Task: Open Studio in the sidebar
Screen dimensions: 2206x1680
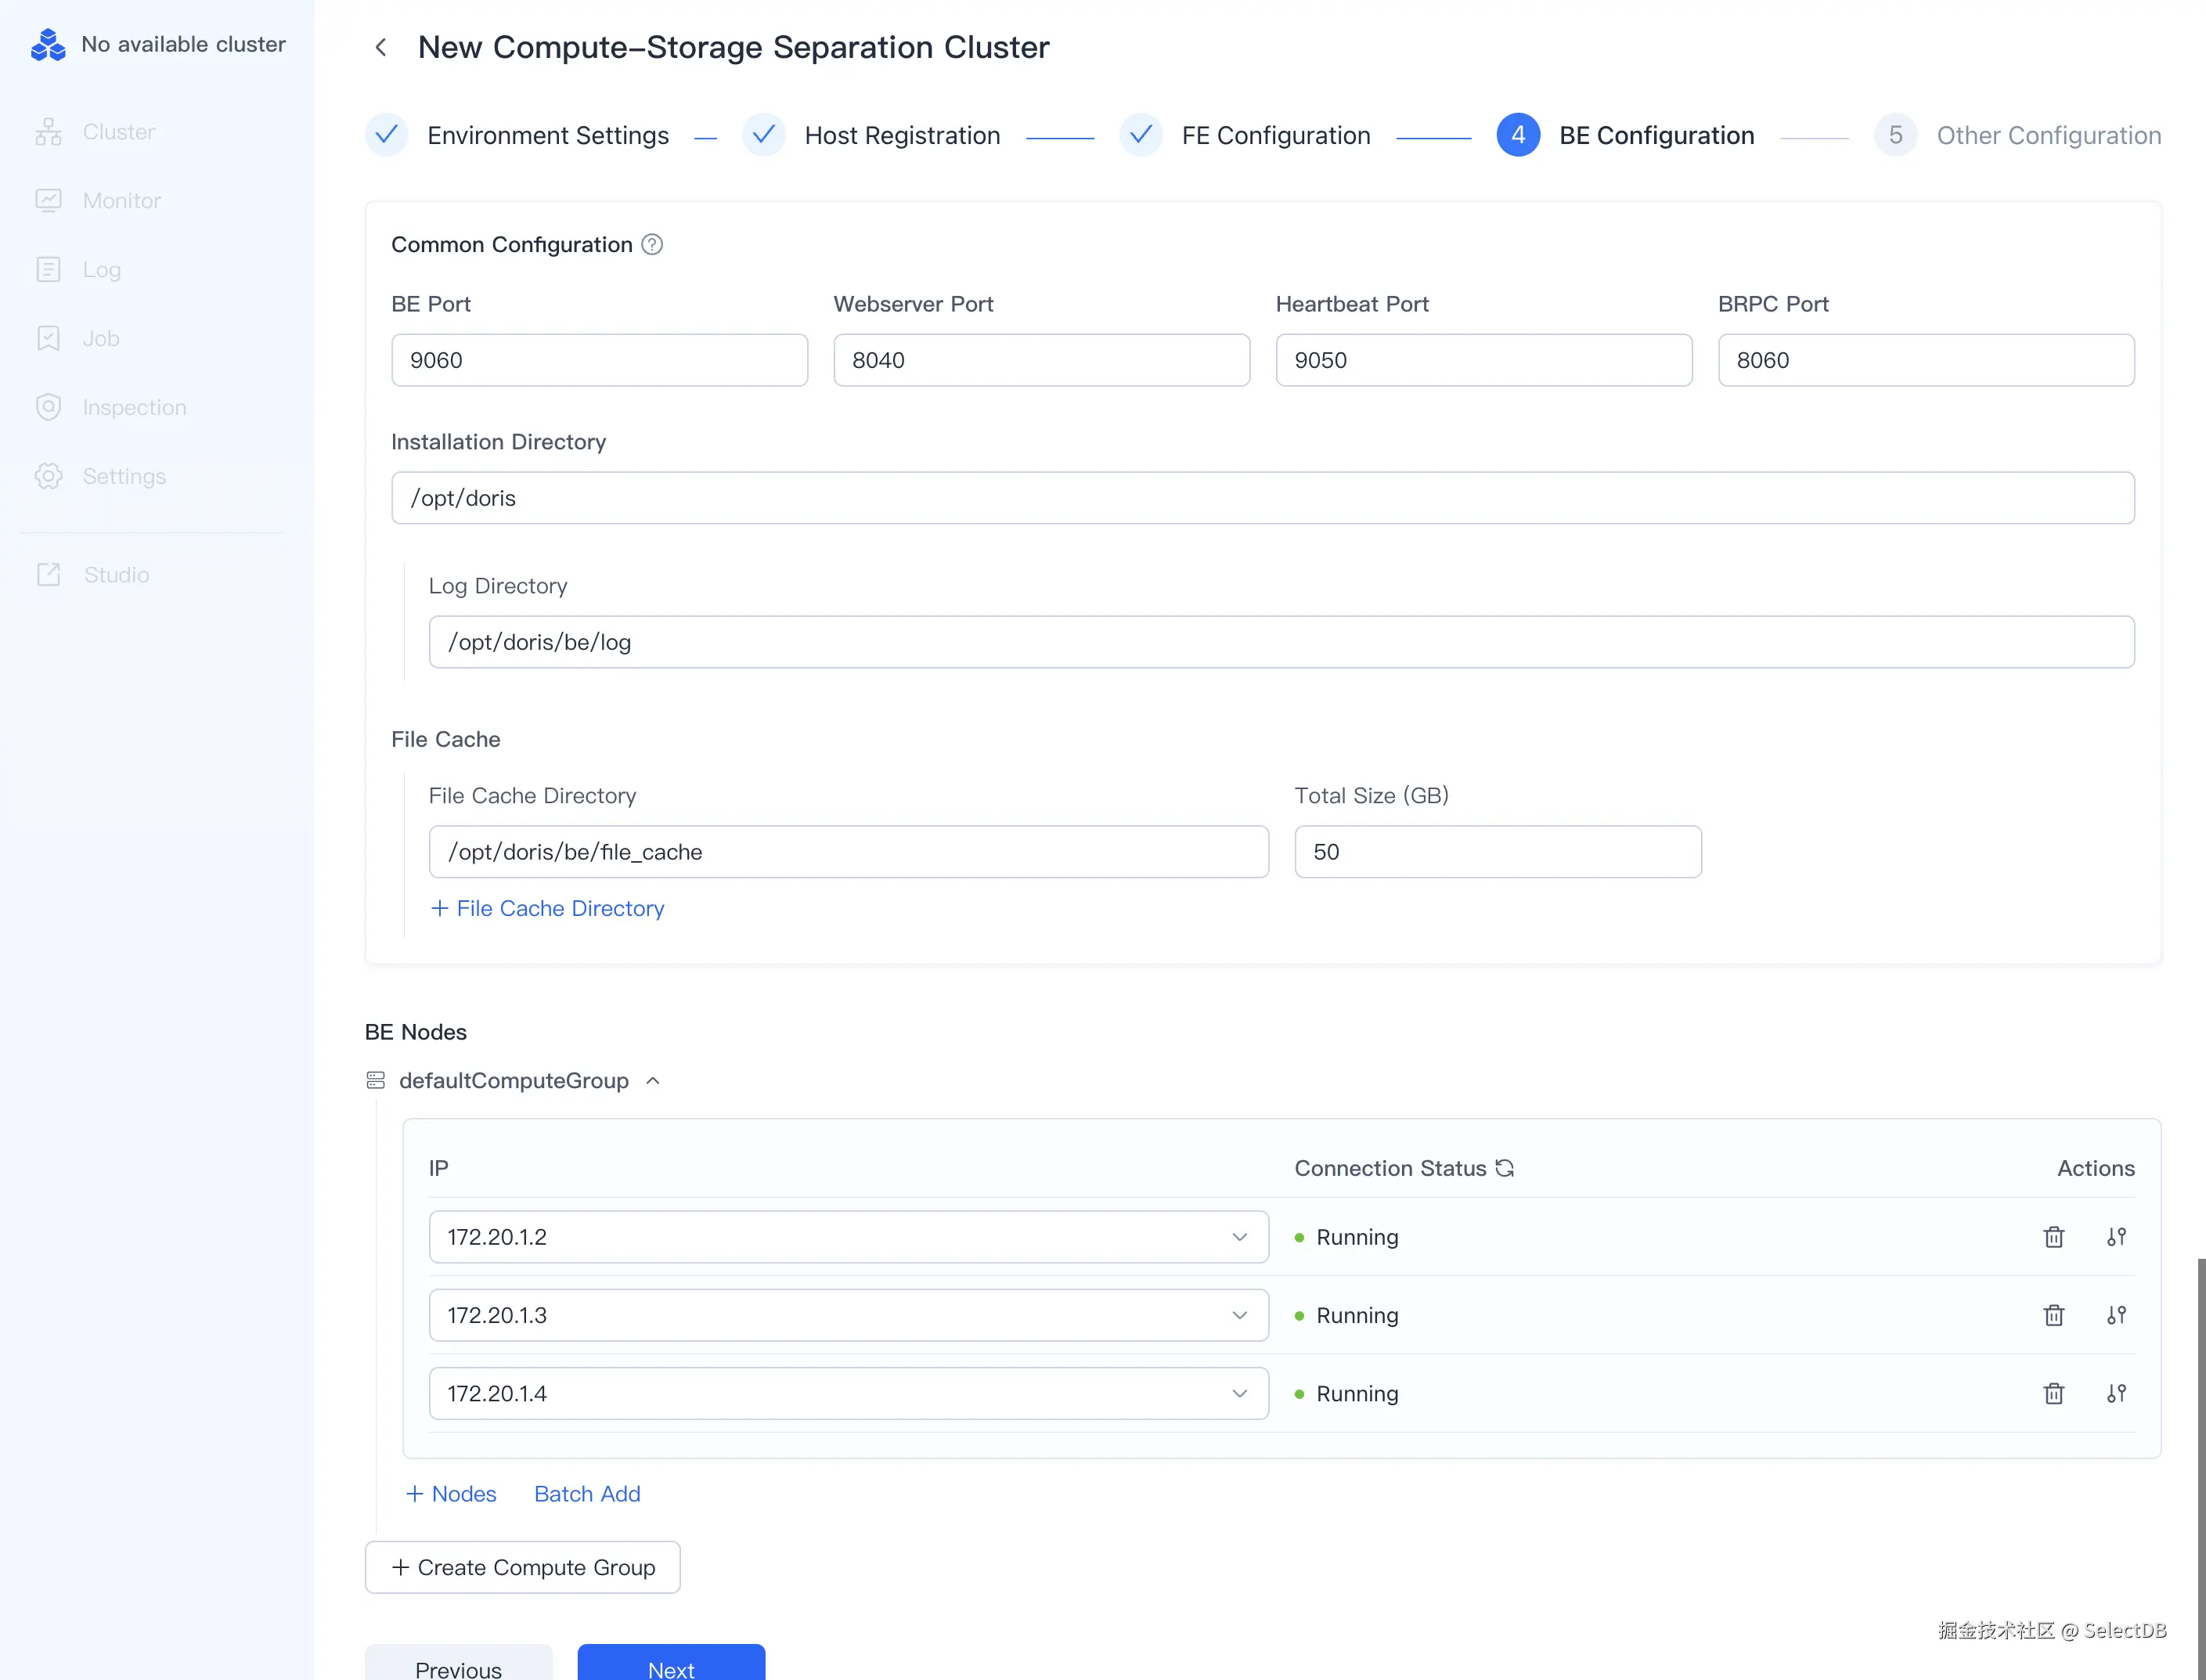Action: [116, 575]
